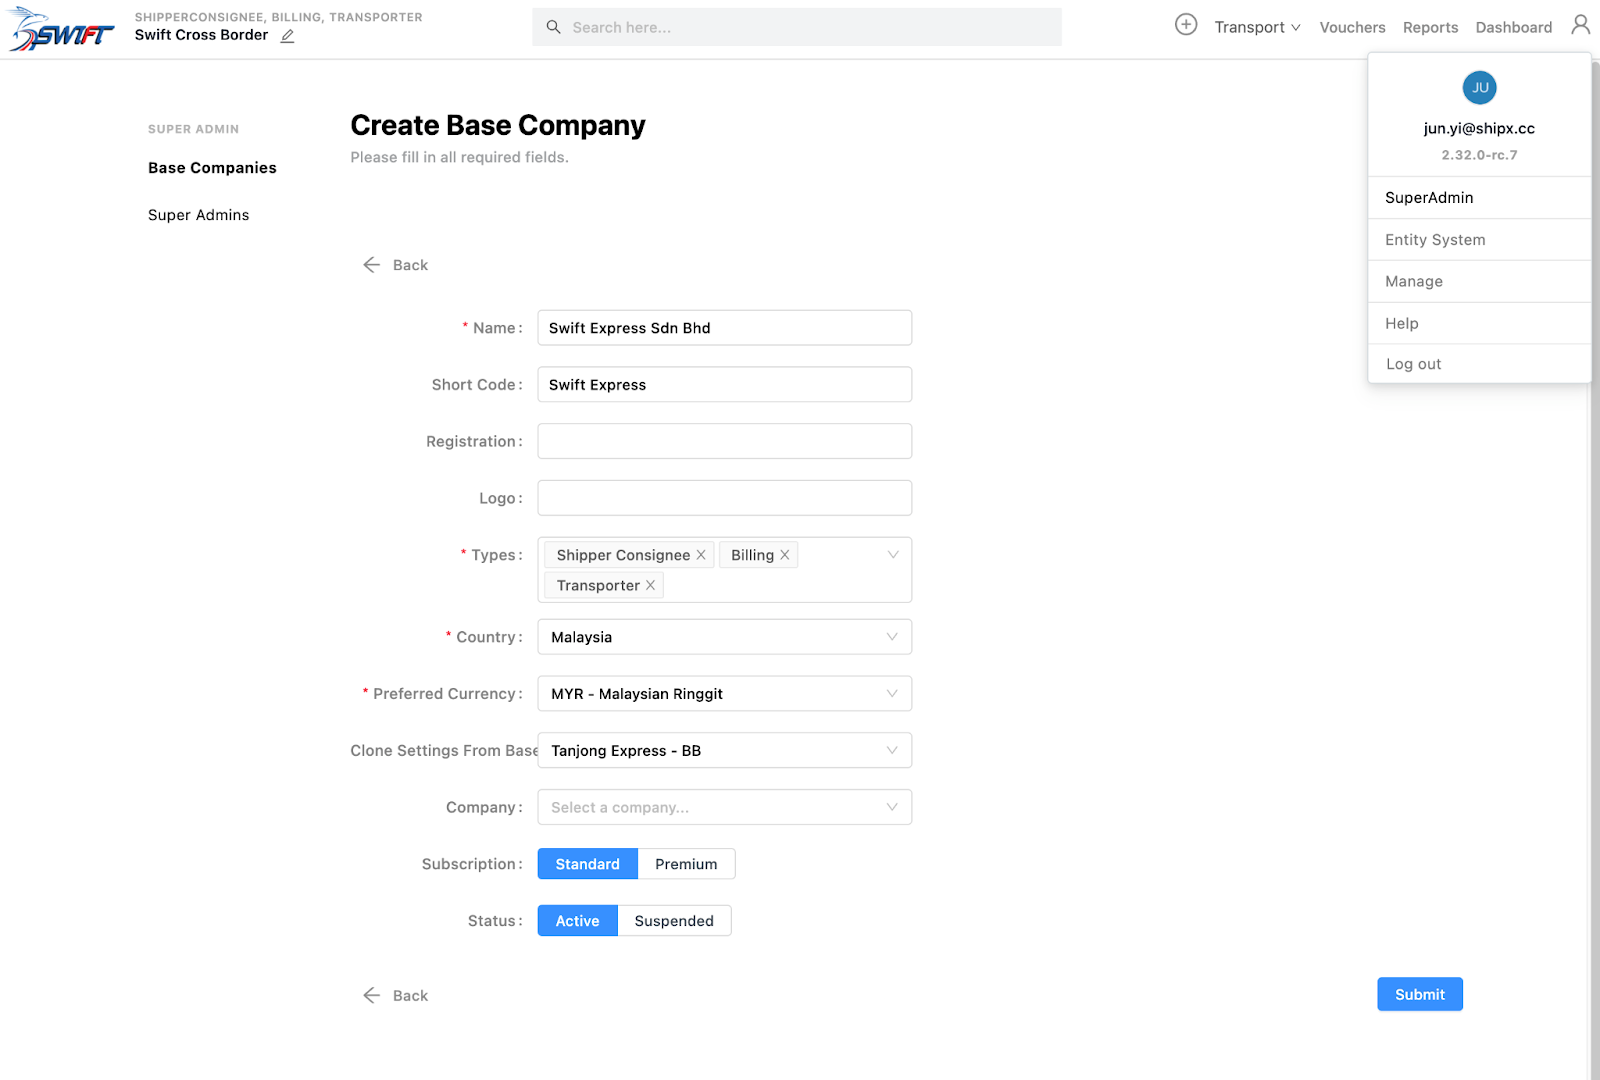
Task: Click the Name input field
Action: [x=725, y=328]
